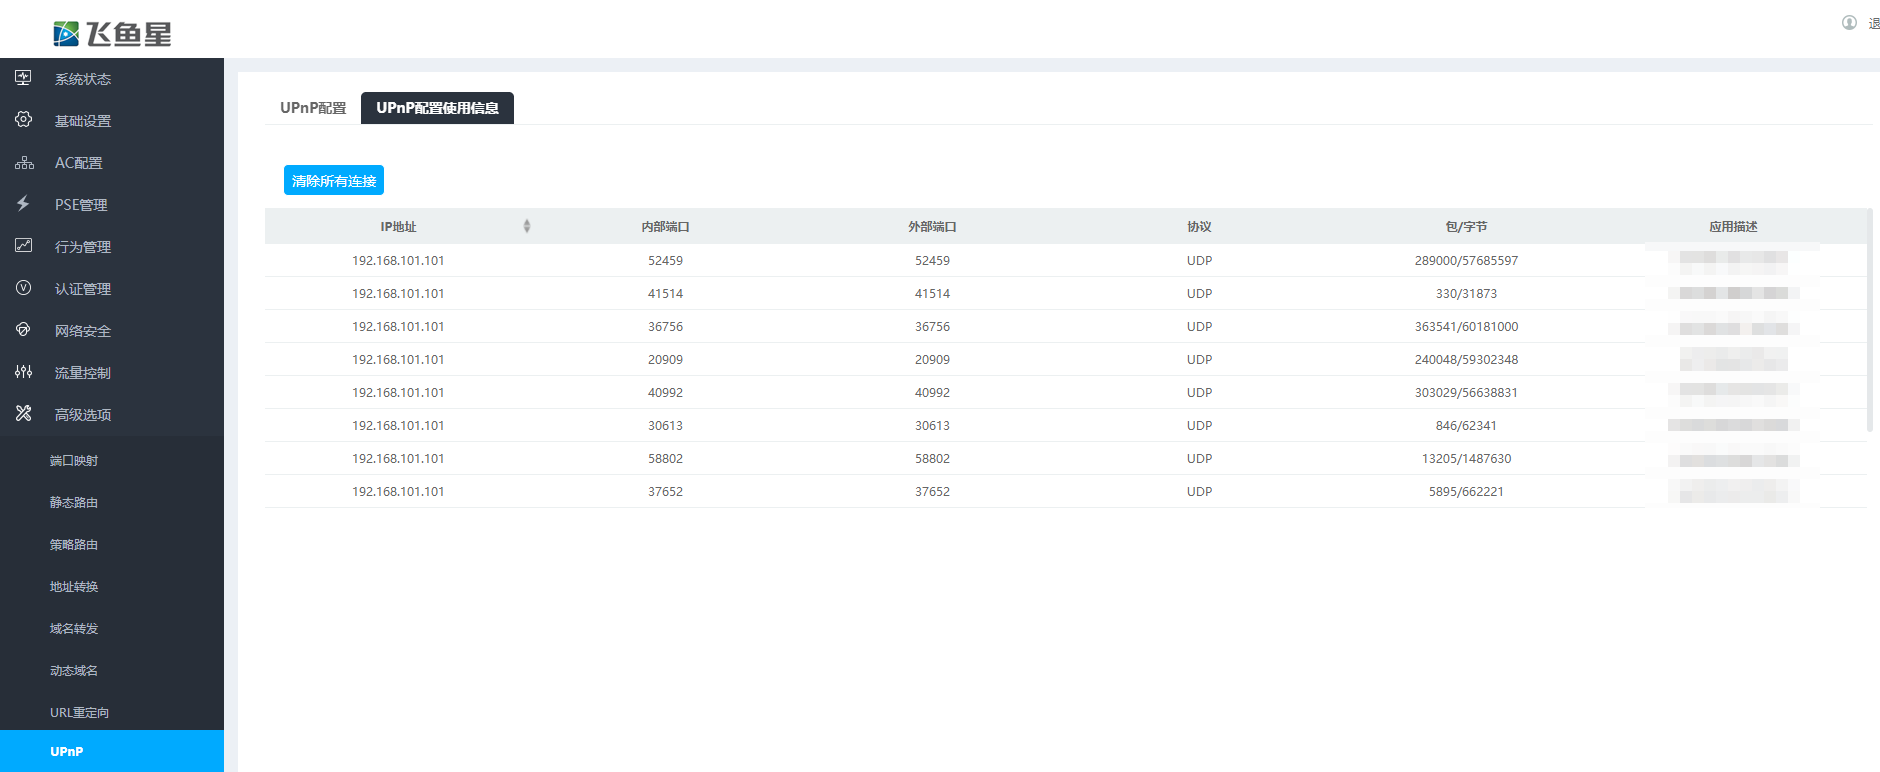This screenshot has width=1880, height=772.
Task: Click the 网络安全 icon in sidebar
Action: tap(23, 330)
